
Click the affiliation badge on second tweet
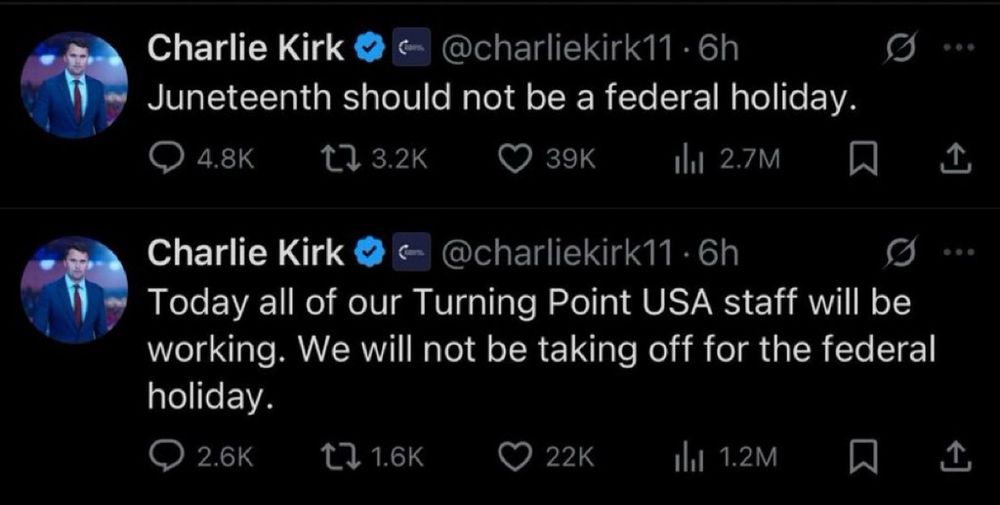(410, 254)
